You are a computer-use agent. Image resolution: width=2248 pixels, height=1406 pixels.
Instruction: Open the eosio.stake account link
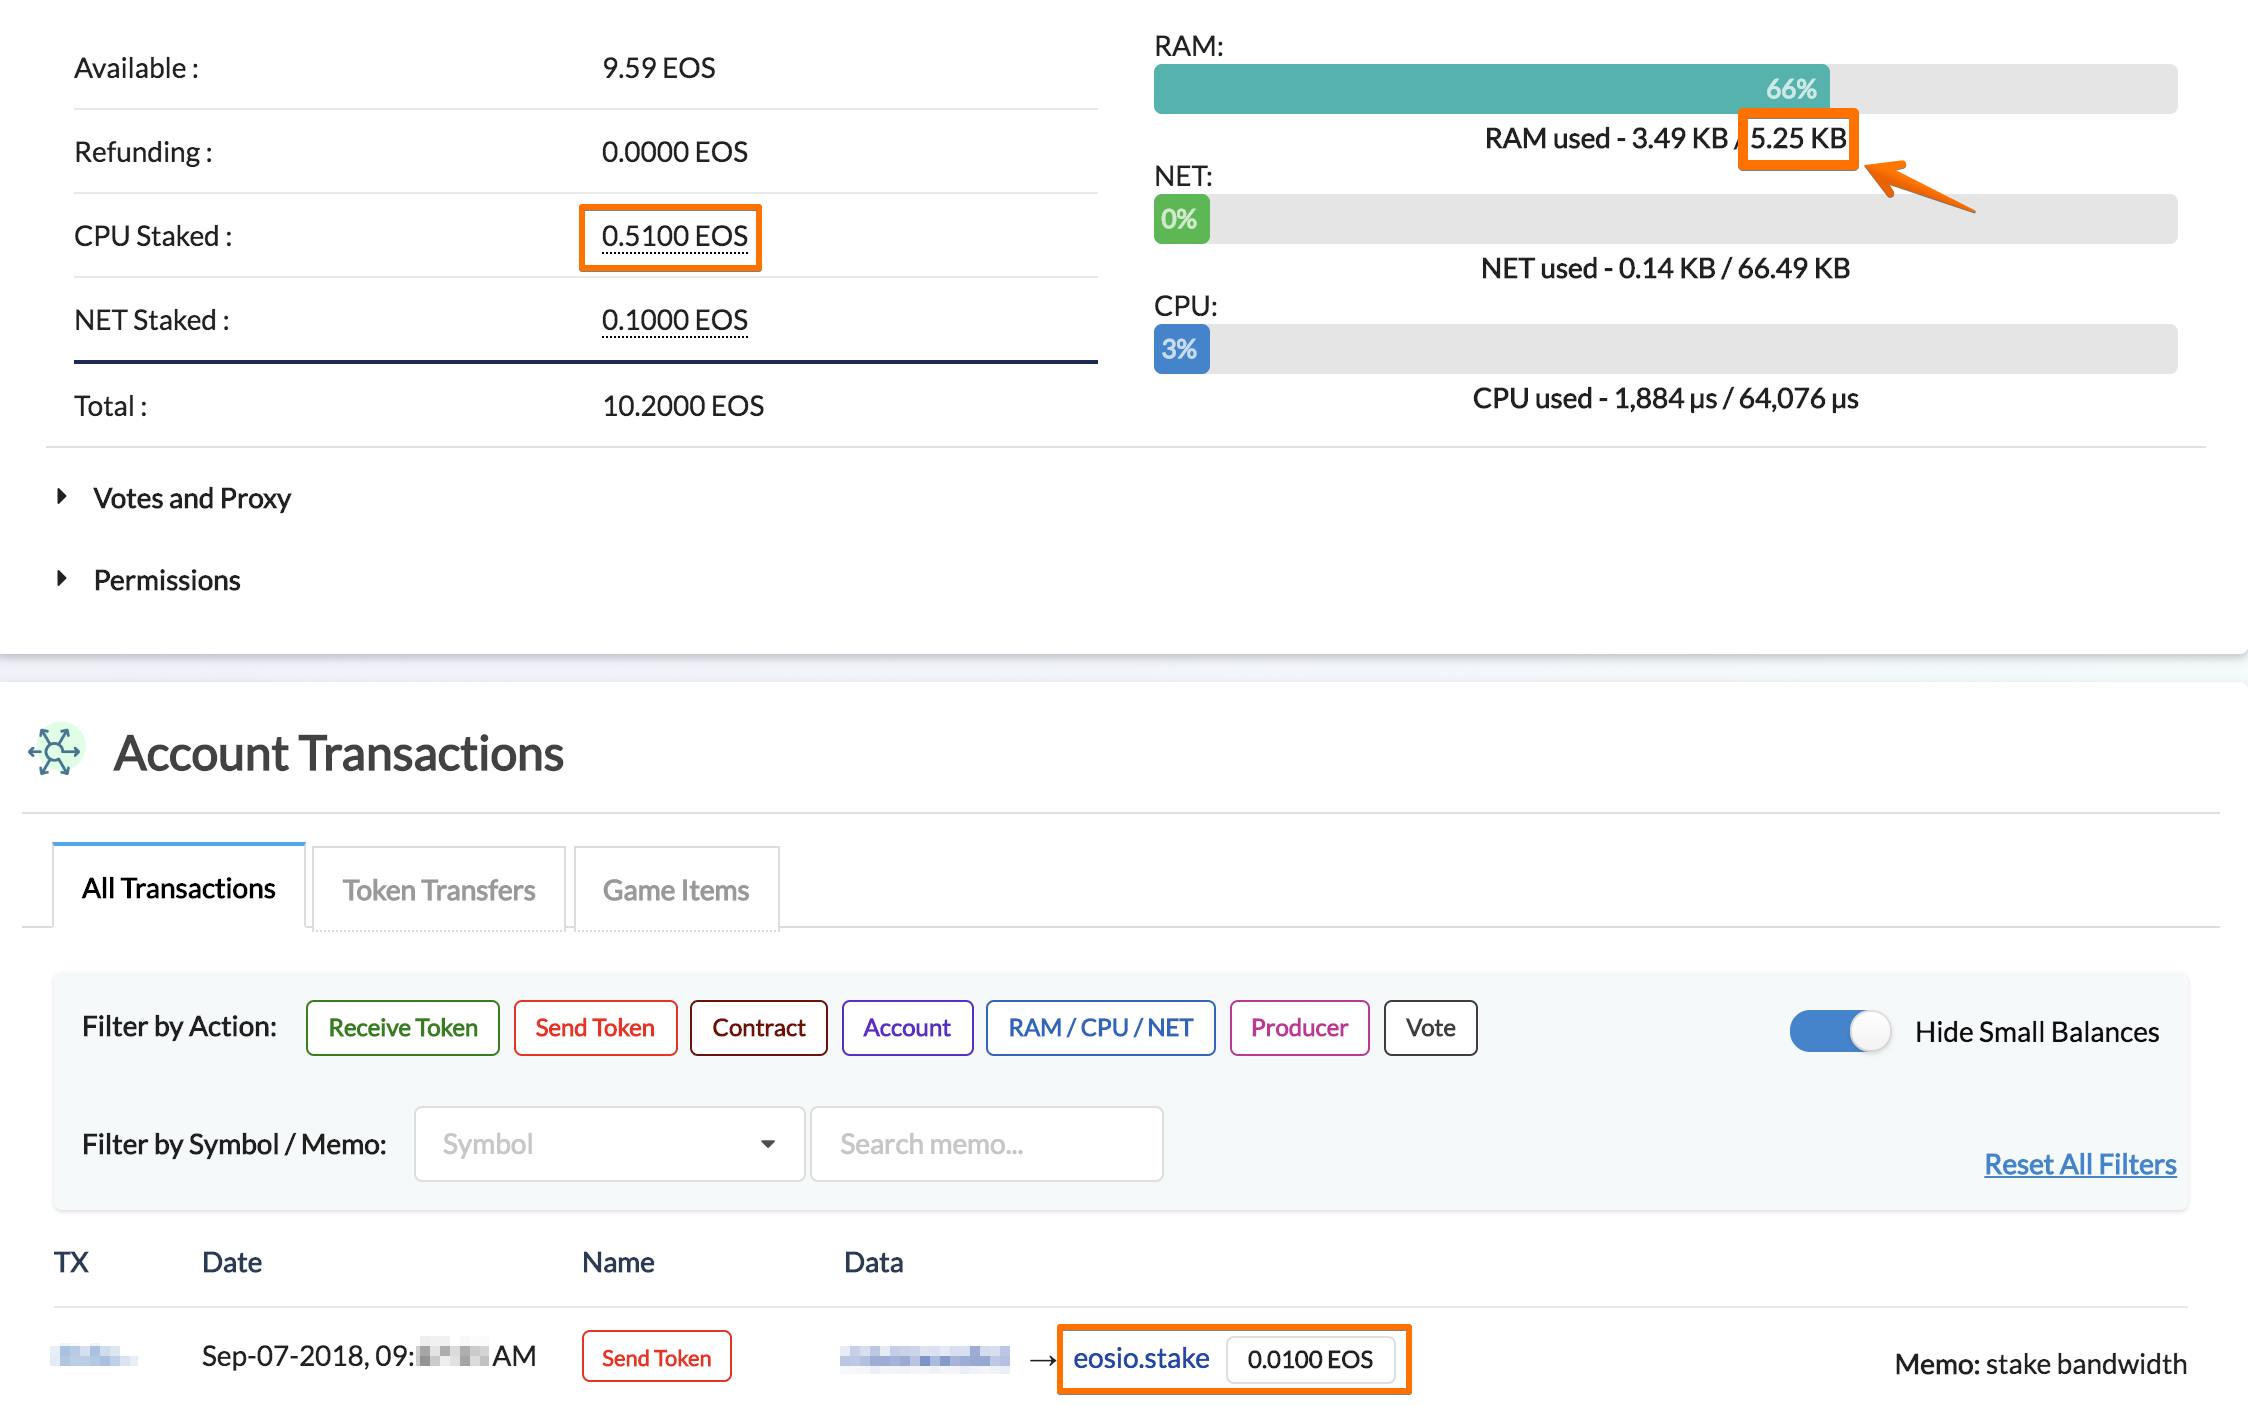click(1141, 1358)
